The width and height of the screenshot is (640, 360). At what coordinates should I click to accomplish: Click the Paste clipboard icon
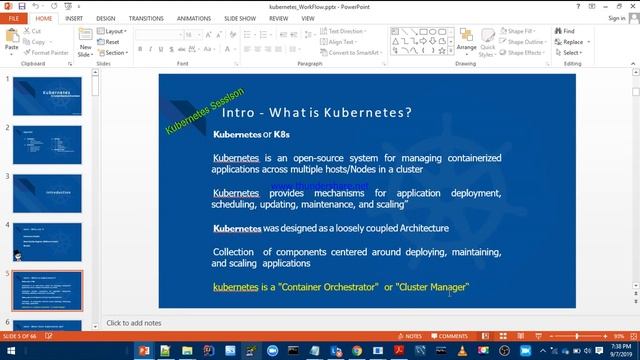12,36
